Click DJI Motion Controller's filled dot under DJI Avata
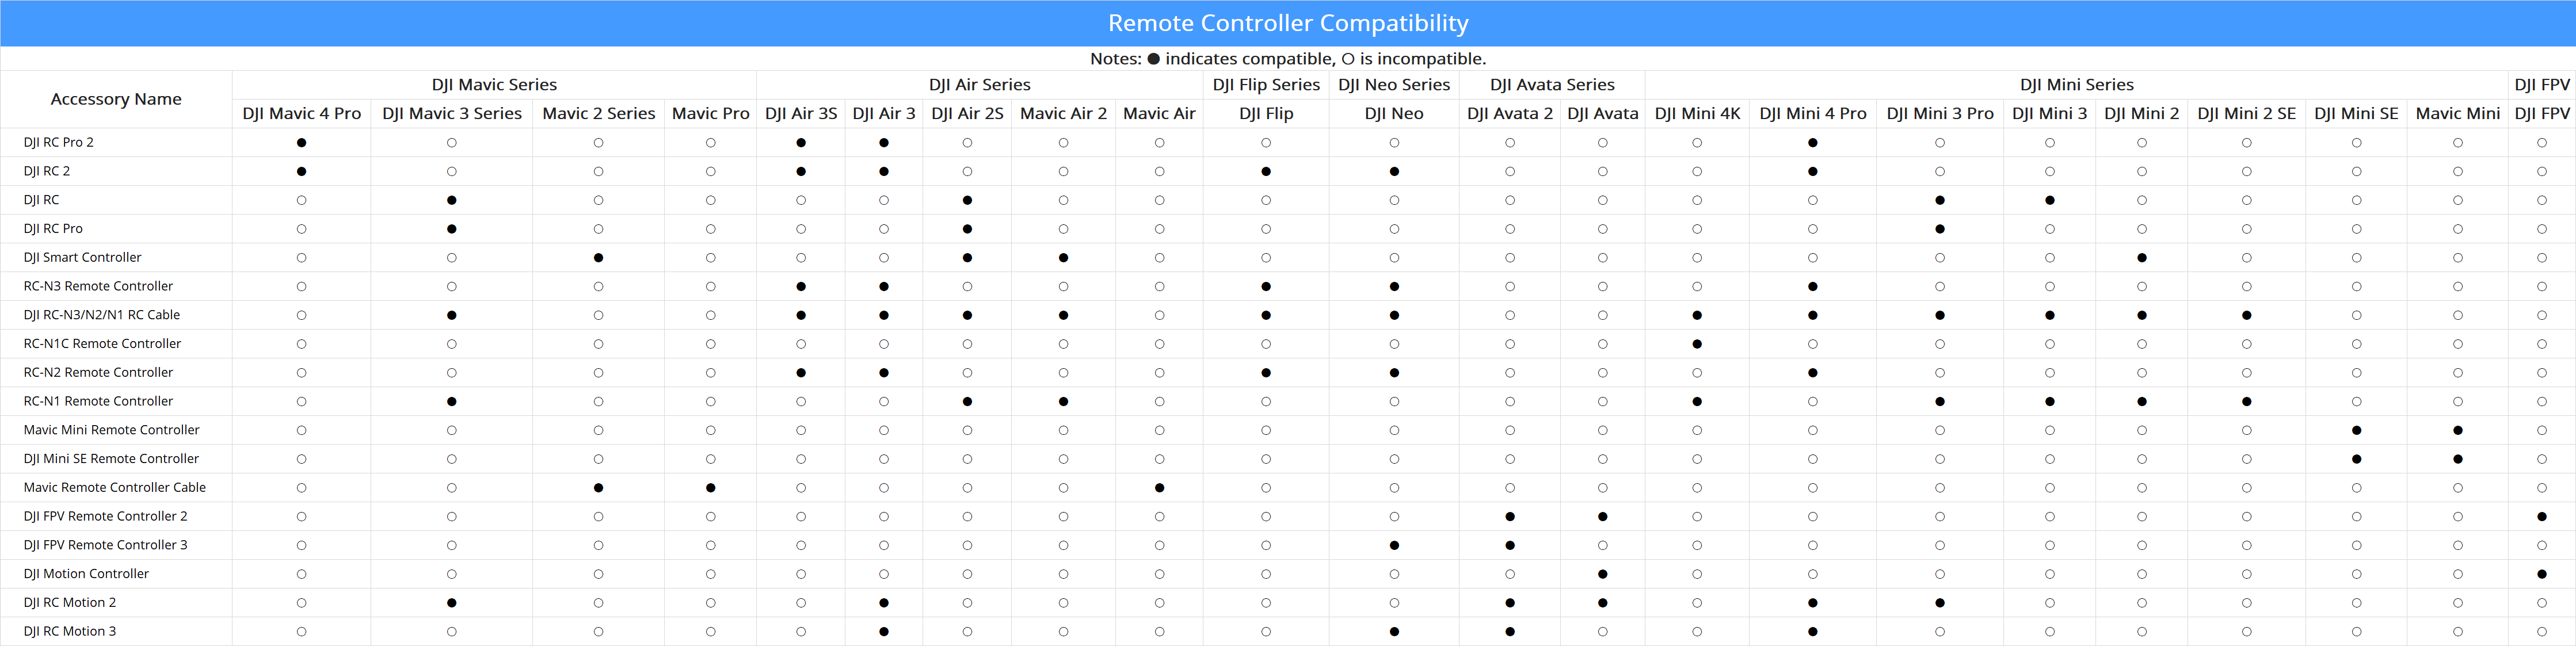 [1602, 574]
